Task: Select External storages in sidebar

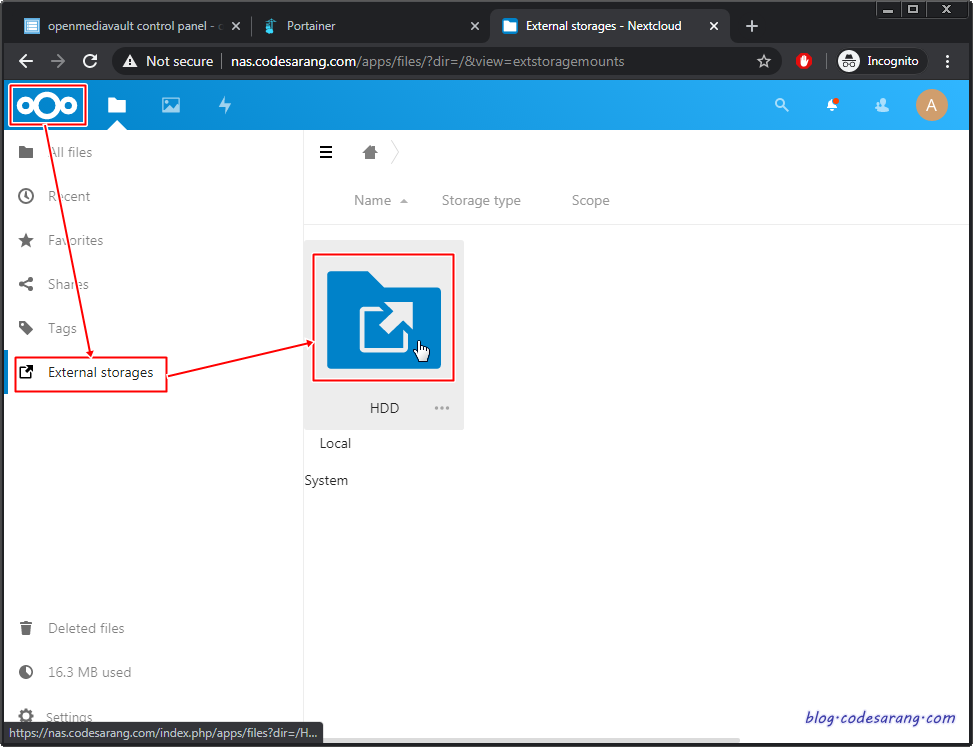Action: [x=153, y=372]
